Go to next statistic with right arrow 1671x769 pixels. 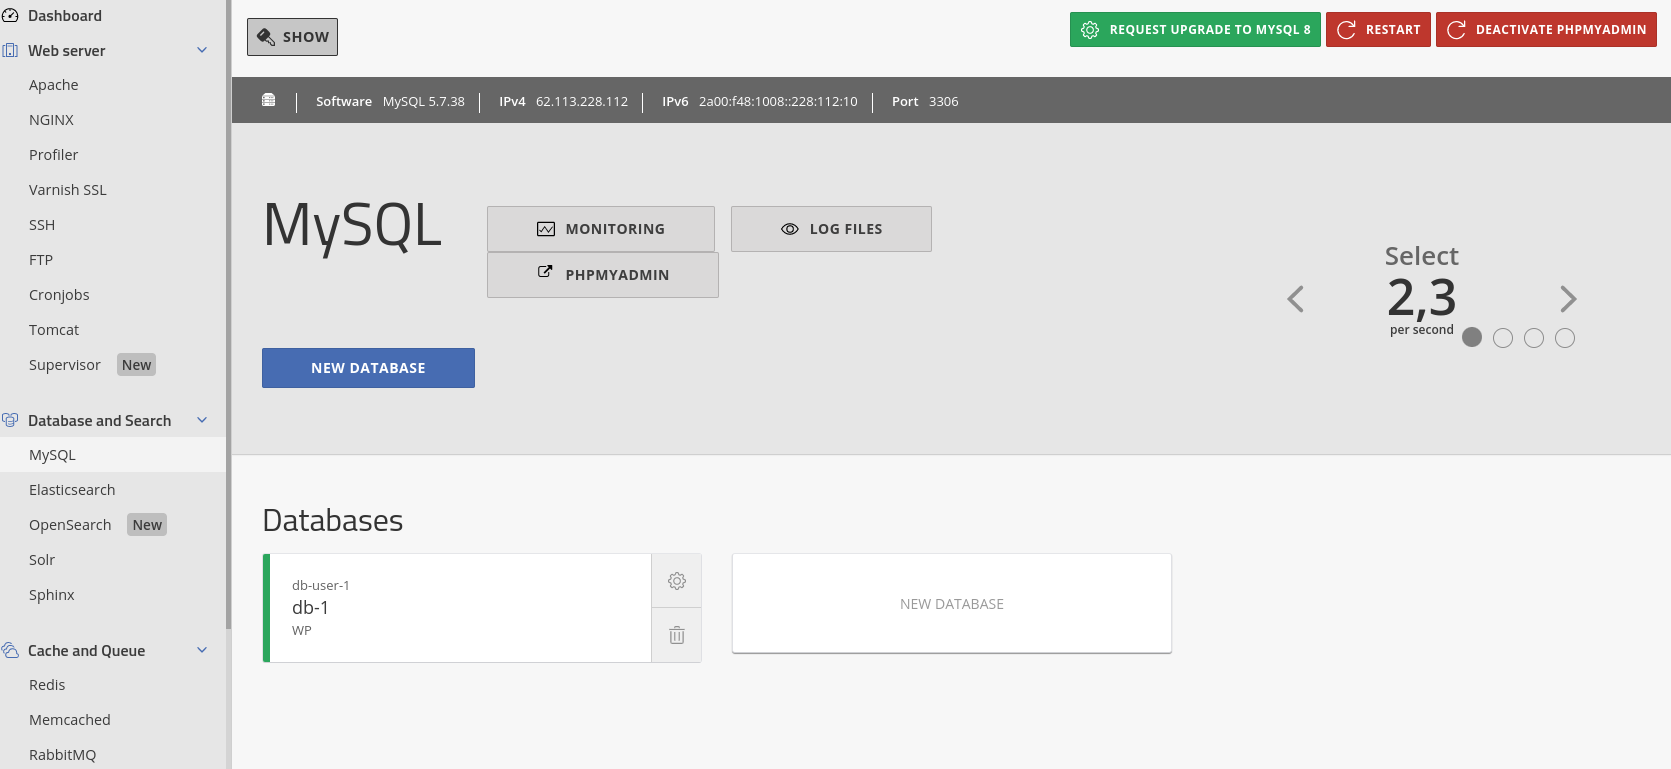[1568, 299]
